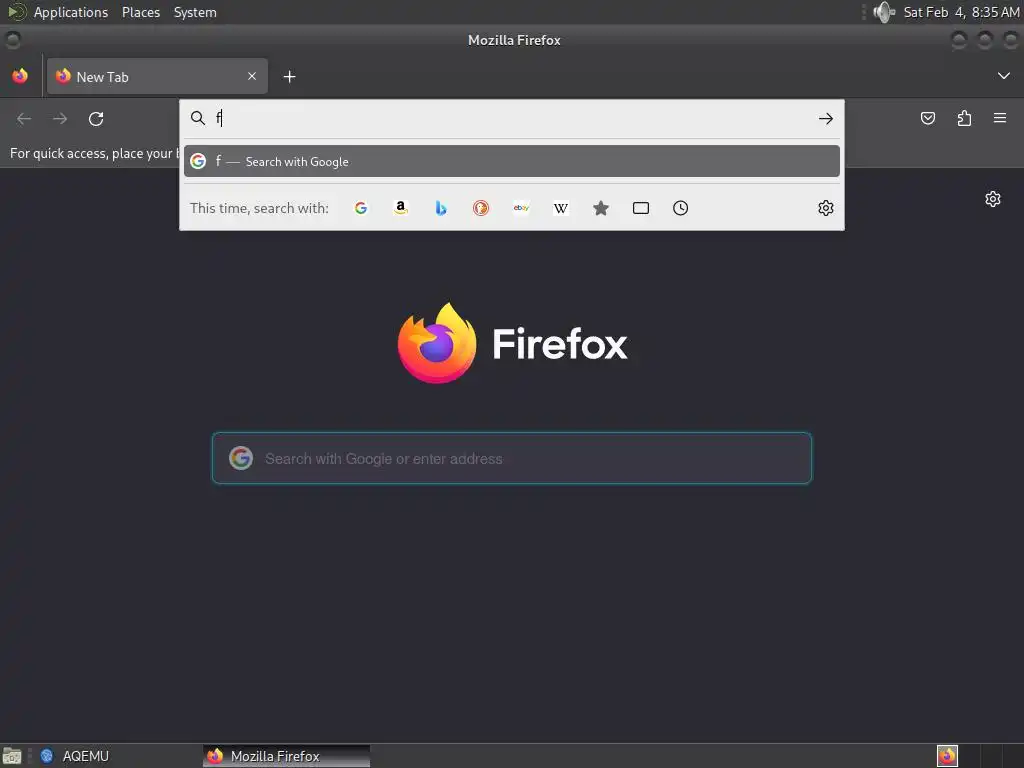Reload the page with the refresh icon
Viewport: 1024px width, 768px height.
point(96,119)
